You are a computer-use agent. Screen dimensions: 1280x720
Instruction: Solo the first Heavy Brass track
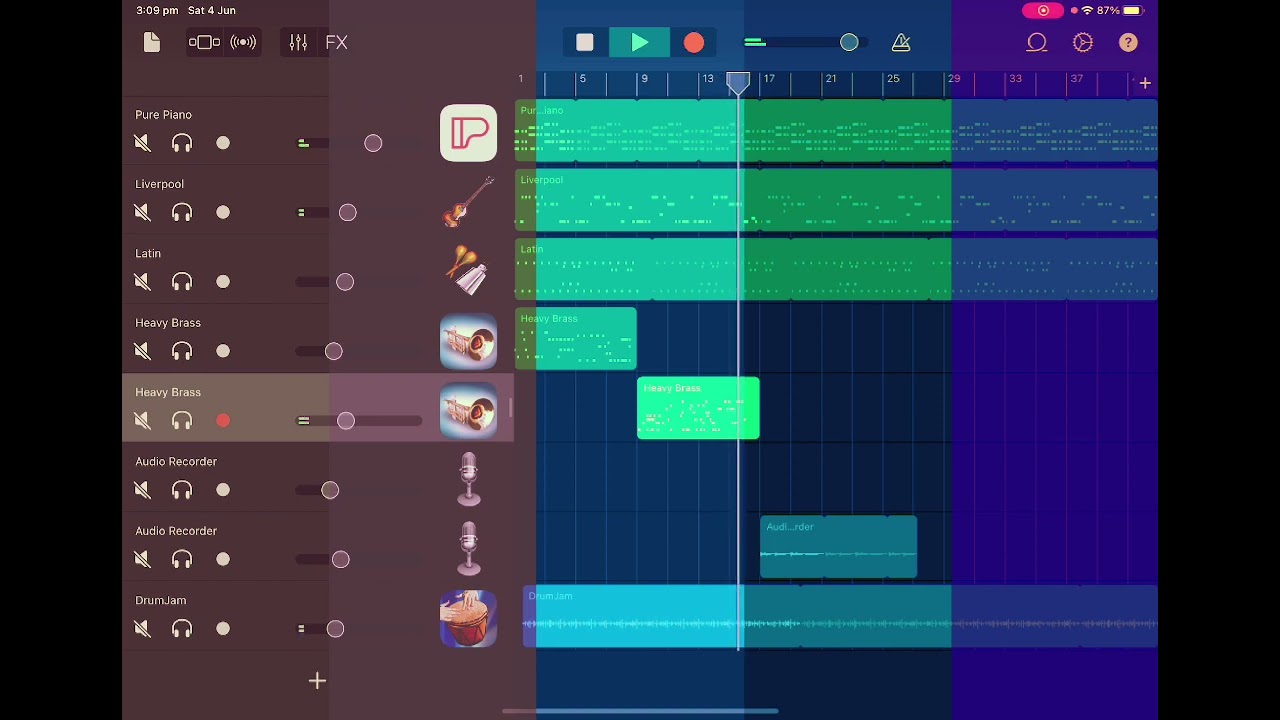[x=182, y=351]
